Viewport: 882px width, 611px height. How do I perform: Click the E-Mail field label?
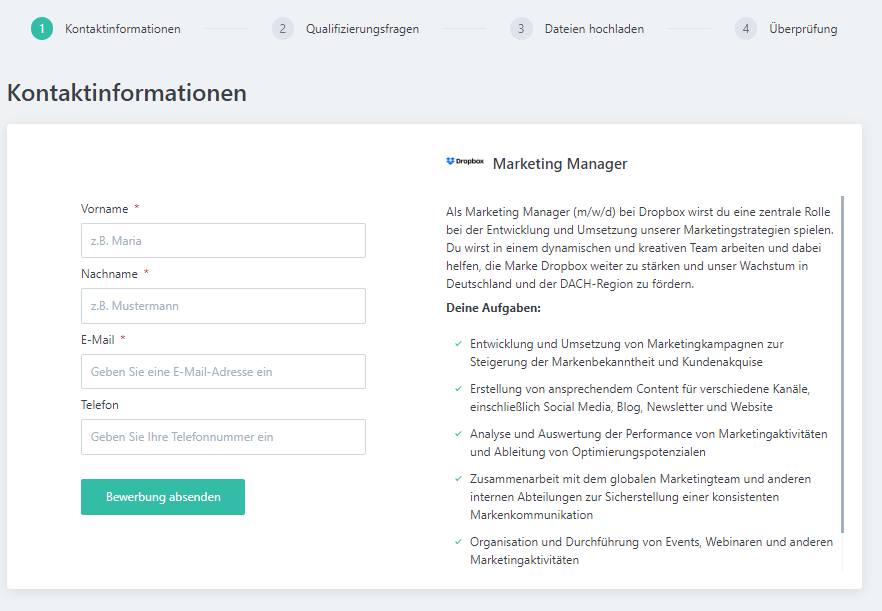point(98,340)
